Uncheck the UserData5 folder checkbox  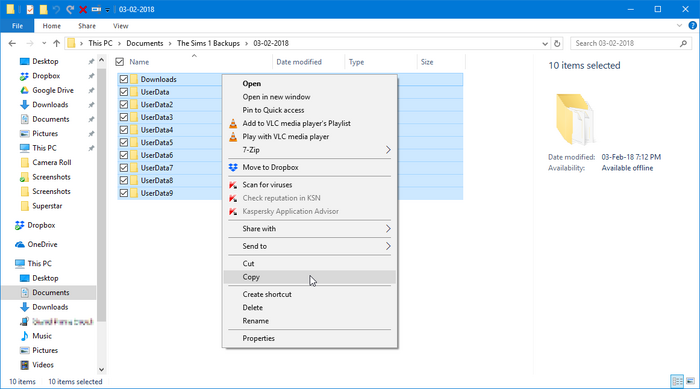(124, 142)
